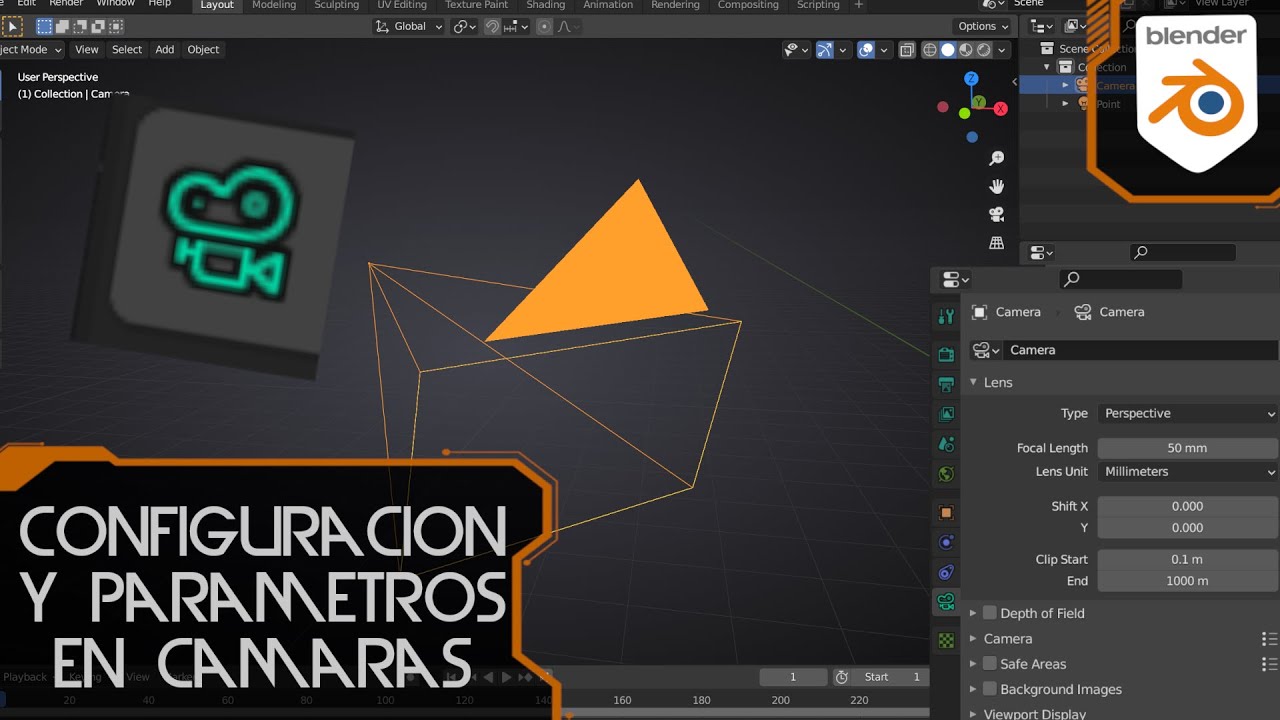Screen dimensions: 1280x720
Task: Click the Shift X value field
Action: pos(1188,506)
